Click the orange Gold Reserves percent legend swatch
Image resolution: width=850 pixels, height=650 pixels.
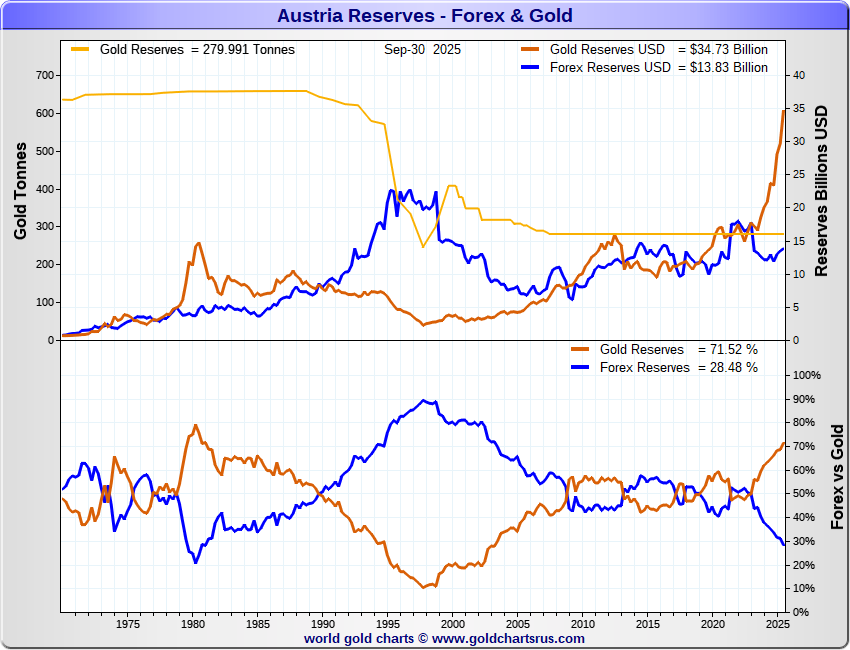tap(580, 350)
